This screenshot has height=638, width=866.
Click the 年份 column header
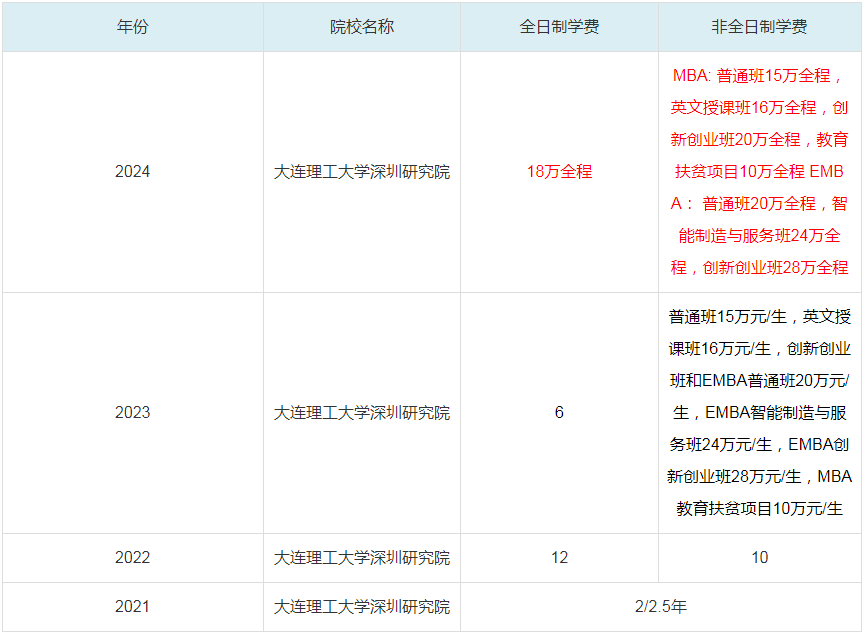[x=135, y=27]
